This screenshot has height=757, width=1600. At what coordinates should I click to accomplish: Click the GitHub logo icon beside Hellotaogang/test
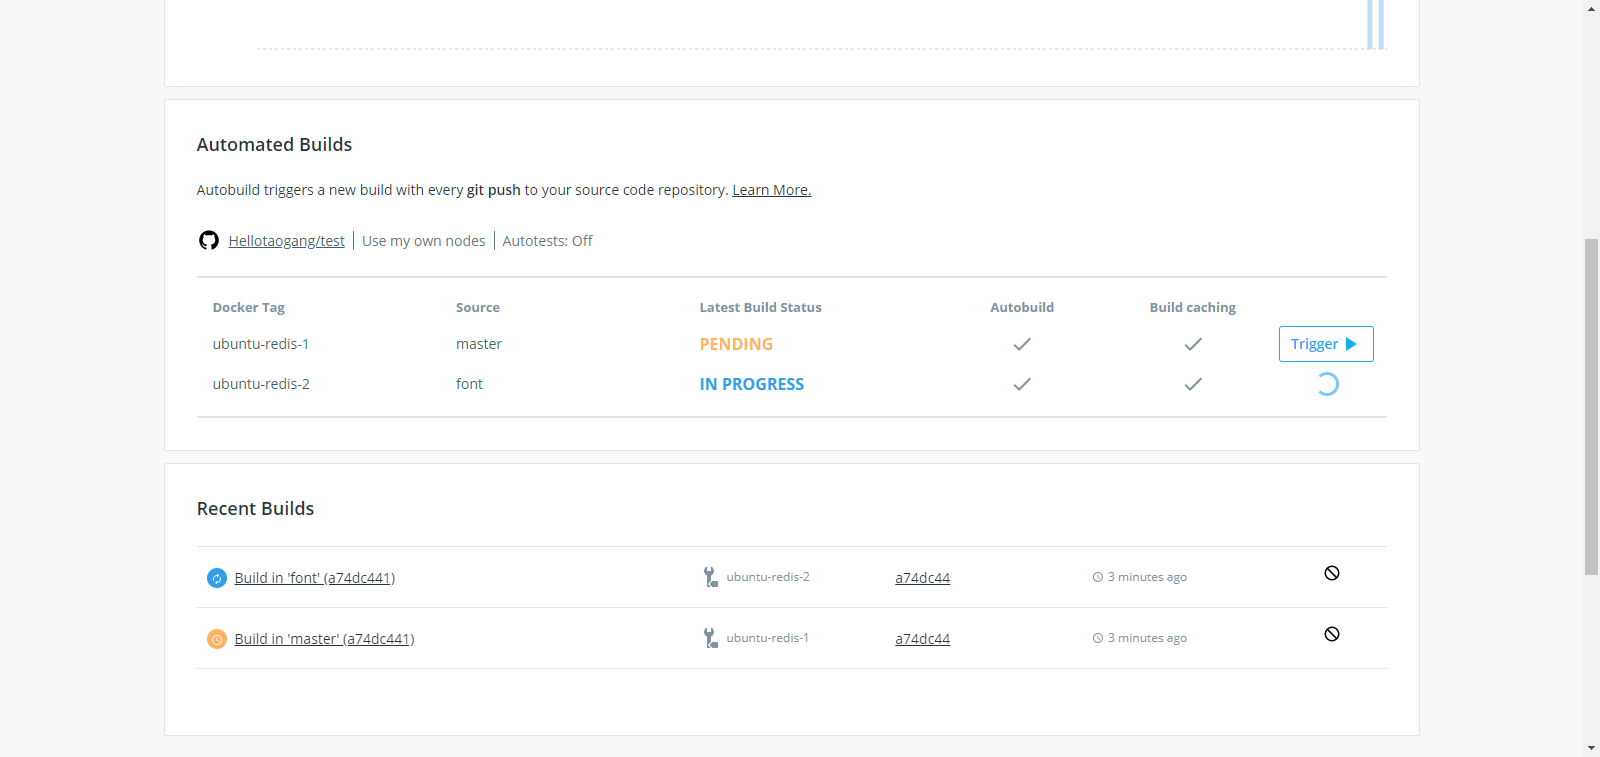(x=209, y=240)
